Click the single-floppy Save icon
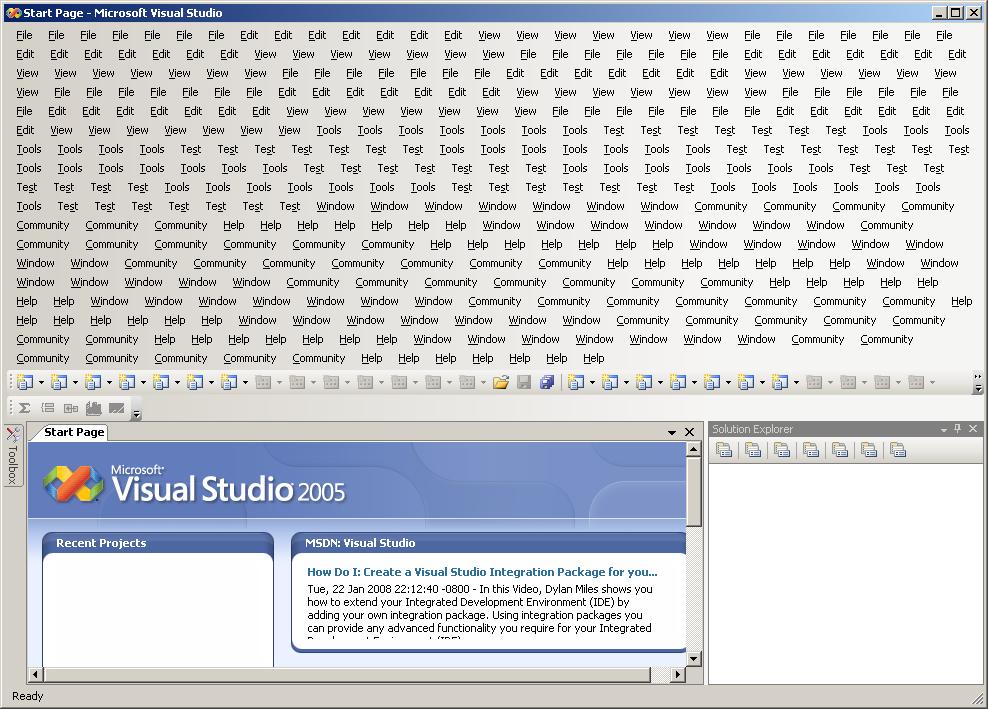 click(524, 382)
